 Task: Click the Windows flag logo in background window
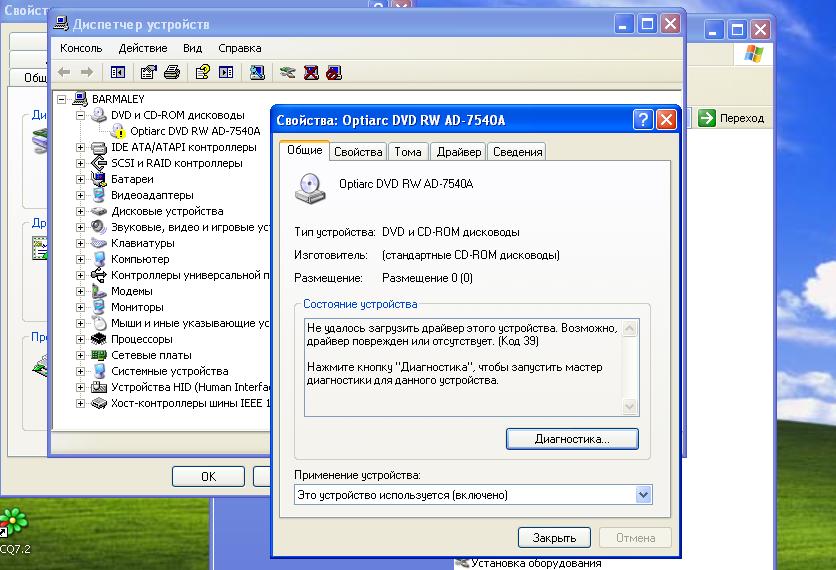pos(753,54)
